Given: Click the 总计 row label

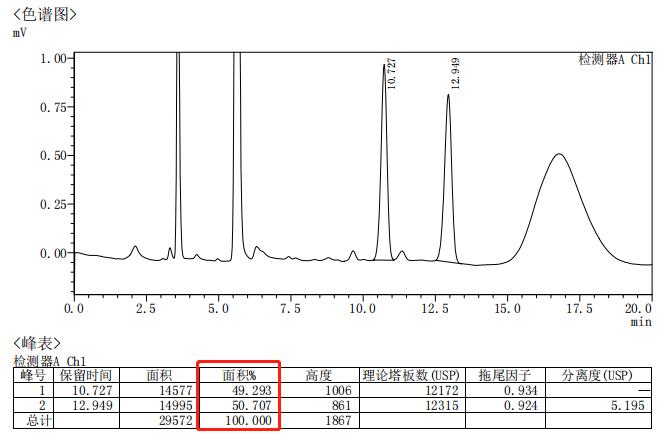Looking at the screenshot, I should pyautogui.click(x=39, y=421).
